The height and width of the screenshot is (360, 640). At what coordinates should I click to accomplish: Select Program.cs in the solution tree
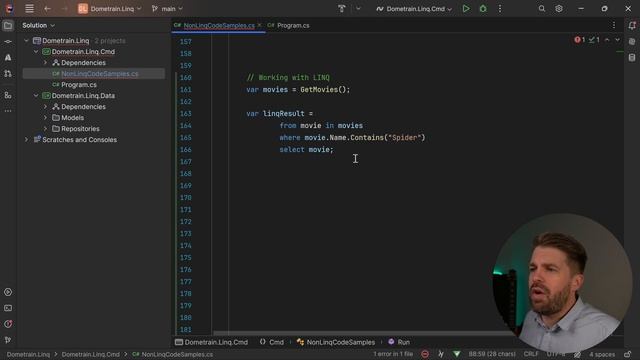[79, 84]
